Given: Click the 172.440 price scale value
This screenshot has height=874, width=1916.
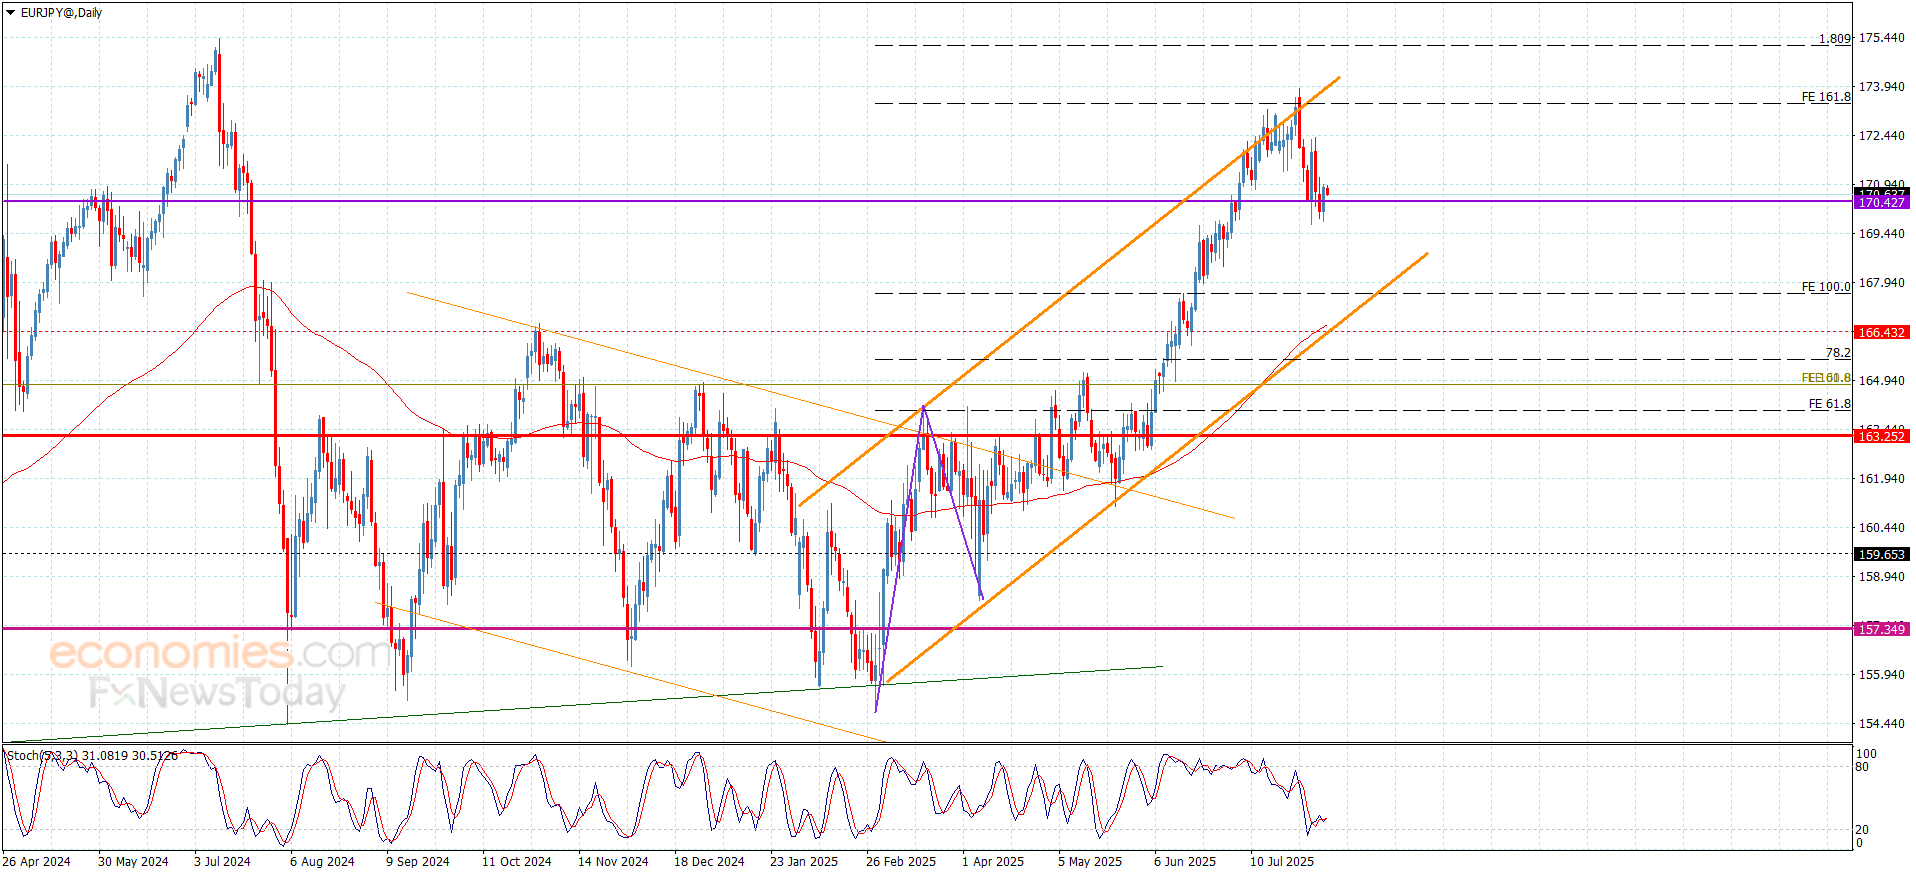Looking at the screenshot, I should pyautogui.click(x=1881, y=136).
